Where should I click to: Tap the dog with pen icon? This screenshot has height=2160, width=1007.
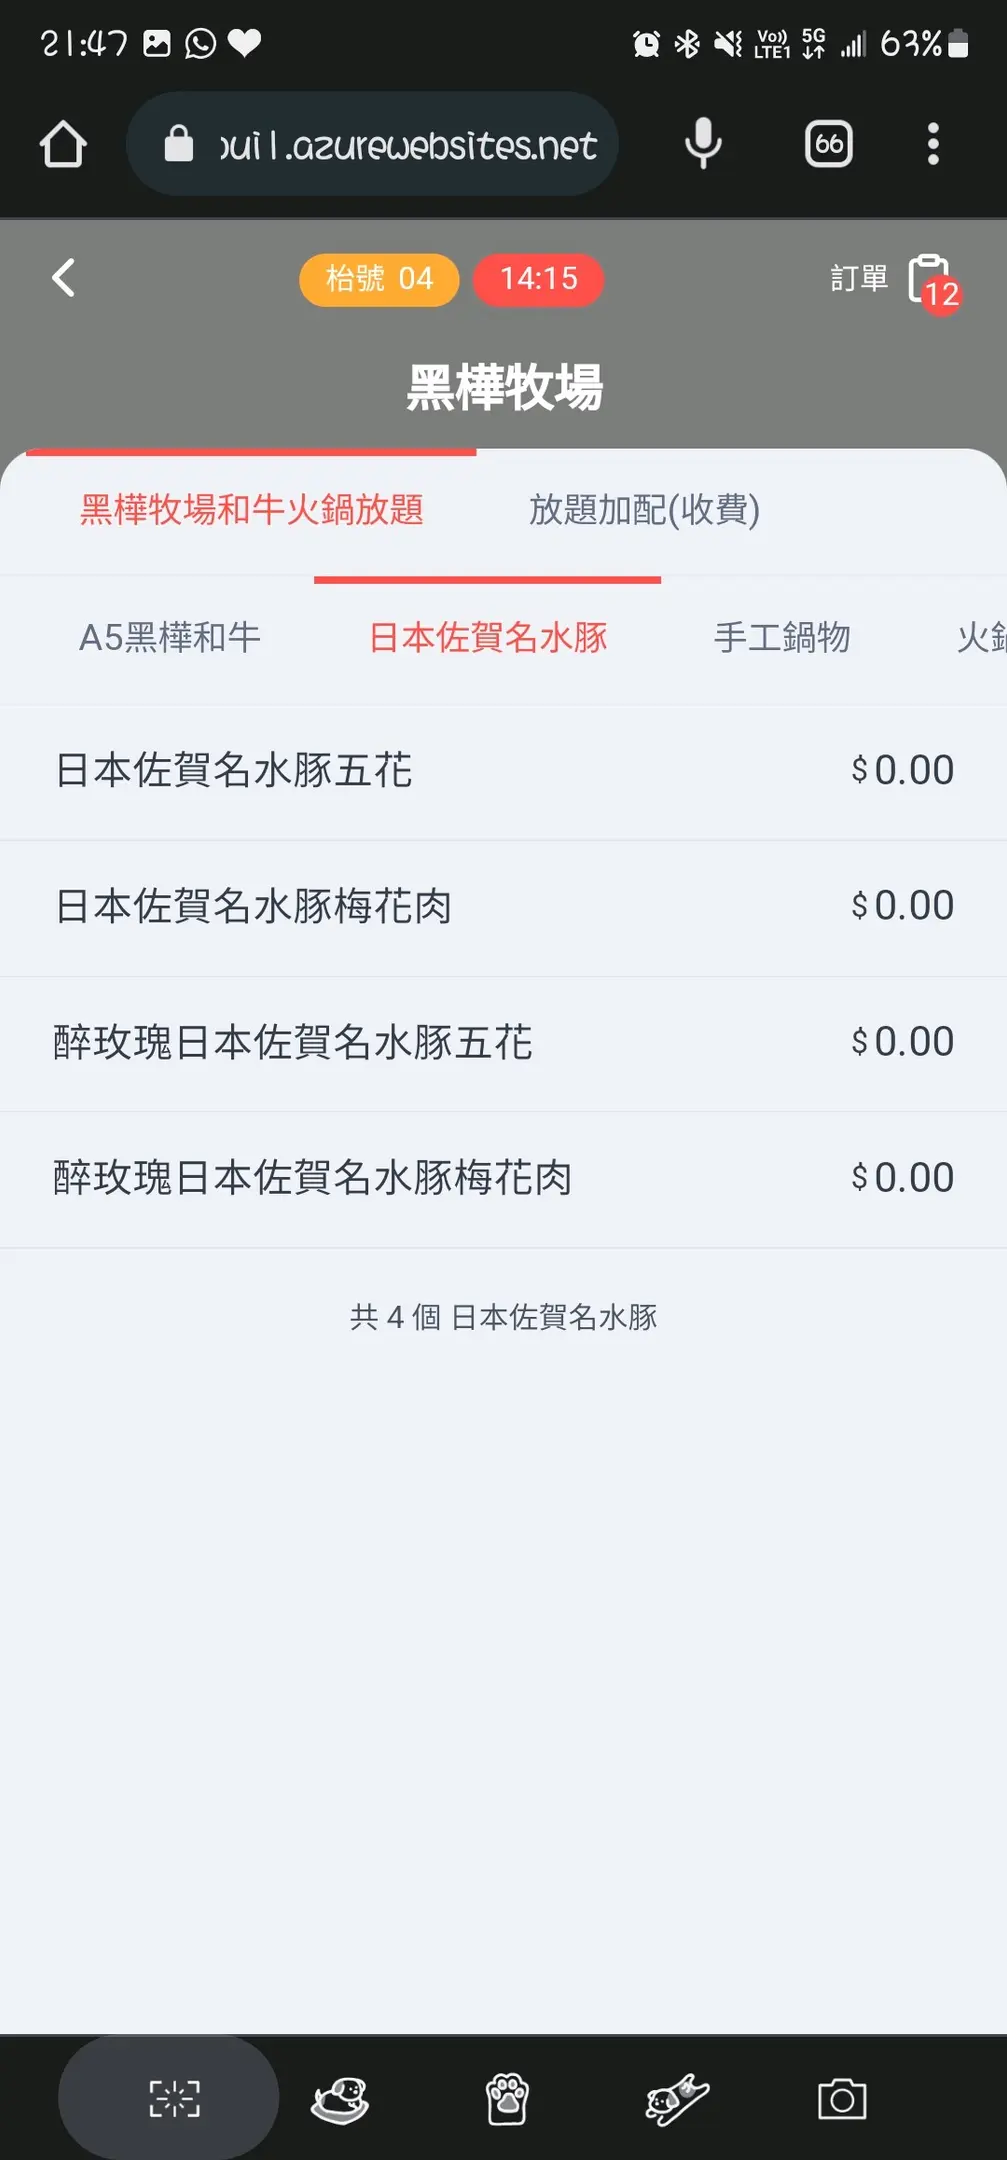click(677, 2098)
